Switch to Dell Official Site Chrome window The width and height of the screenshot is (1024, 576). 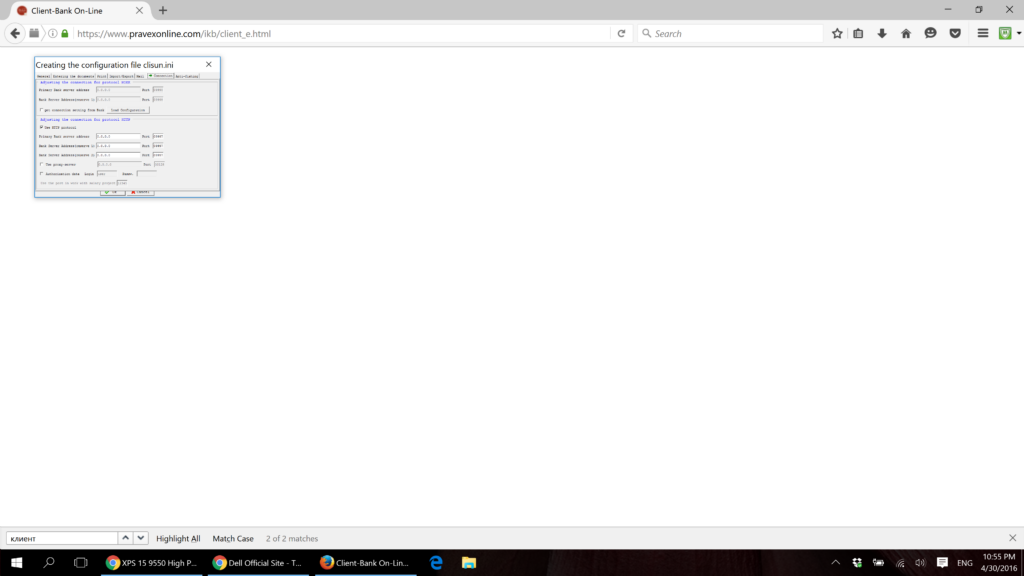pyautogui.click(x=258, y=562)
